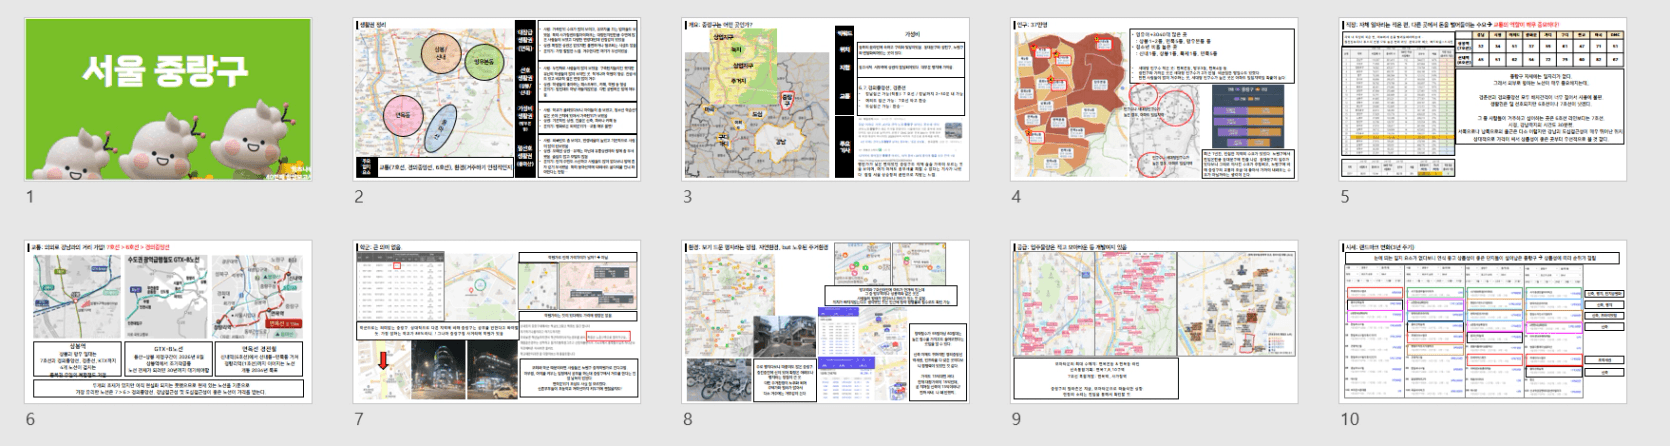The height and width of the screenshot is (446, 1670).
Task: Select slide 6 about GTX-B subway lines
Action: (x=168, y=322)
